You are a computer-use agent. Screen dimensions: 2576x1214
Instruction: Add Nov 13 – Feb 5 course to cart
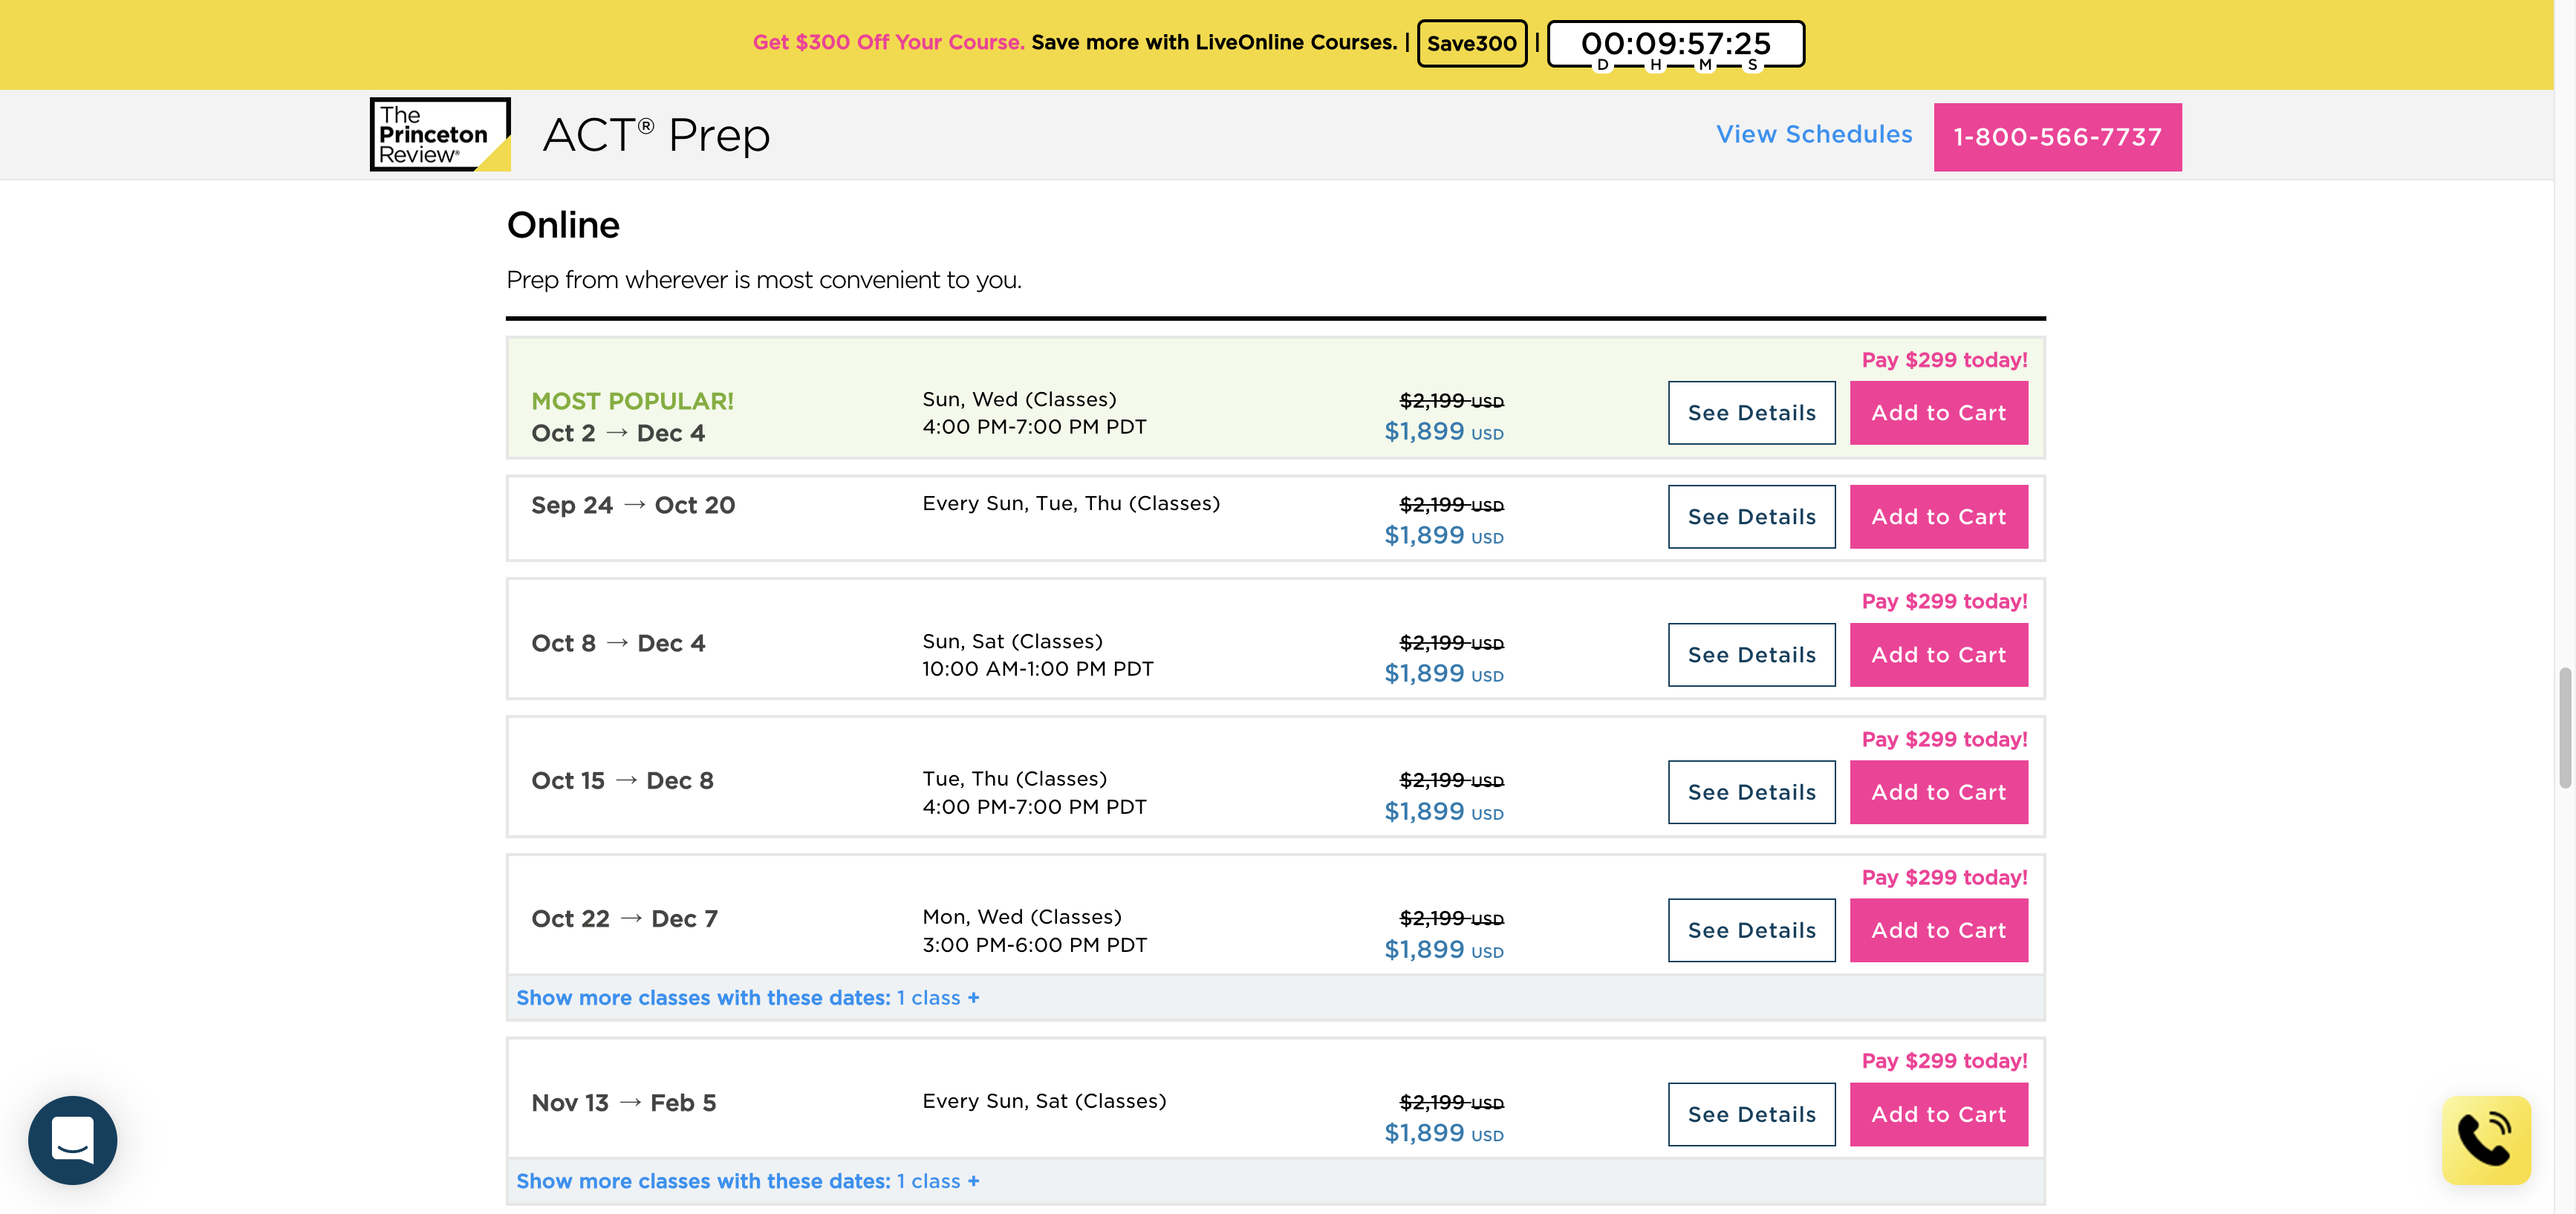(1938, 1114)
